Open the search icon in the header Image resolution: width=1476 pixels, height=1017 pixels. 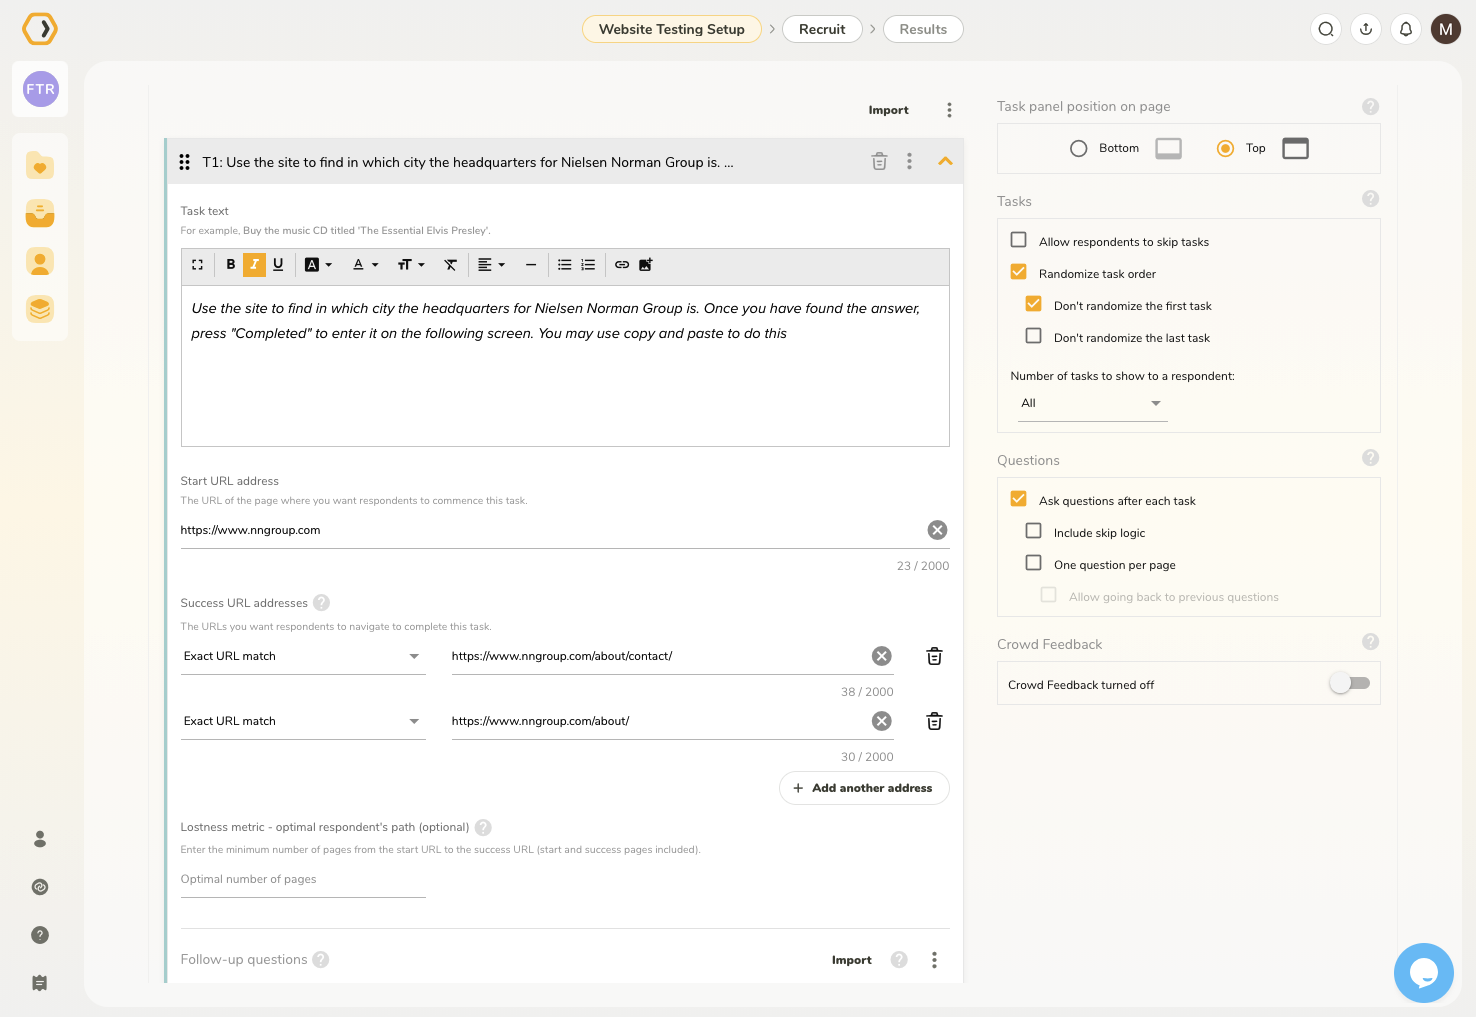[1326, 29]
